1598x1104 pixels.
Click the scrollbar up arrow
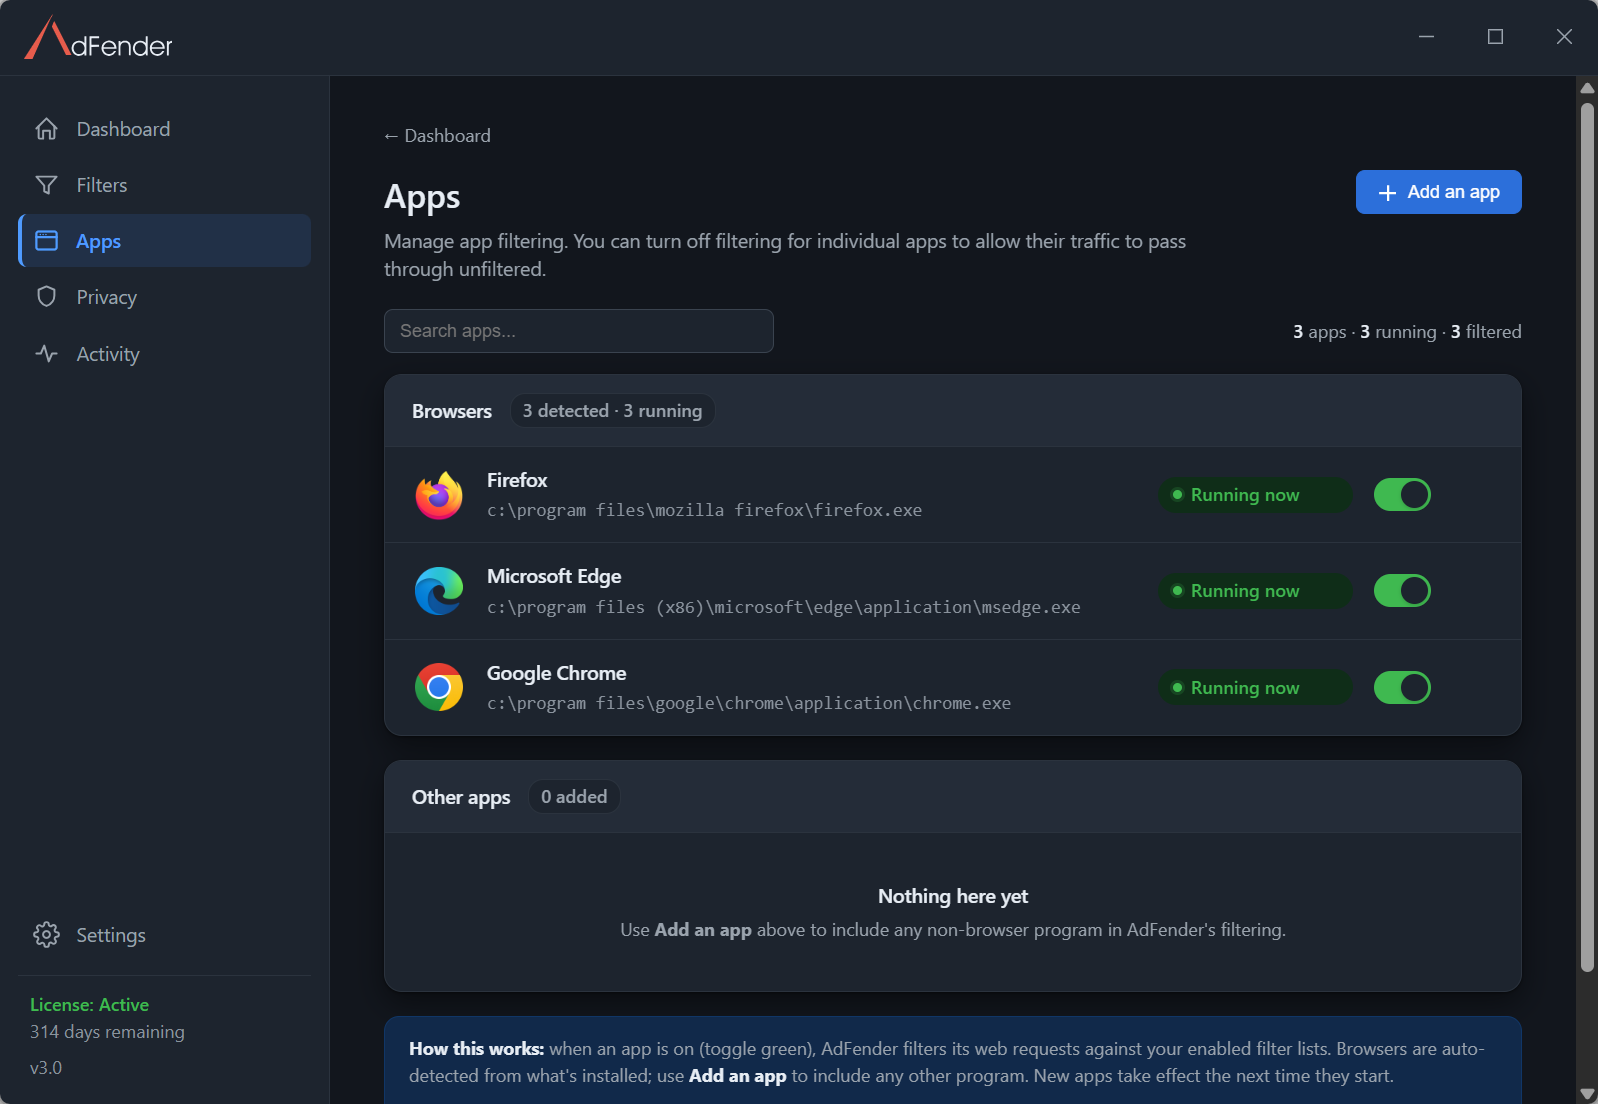(1587, 88)
